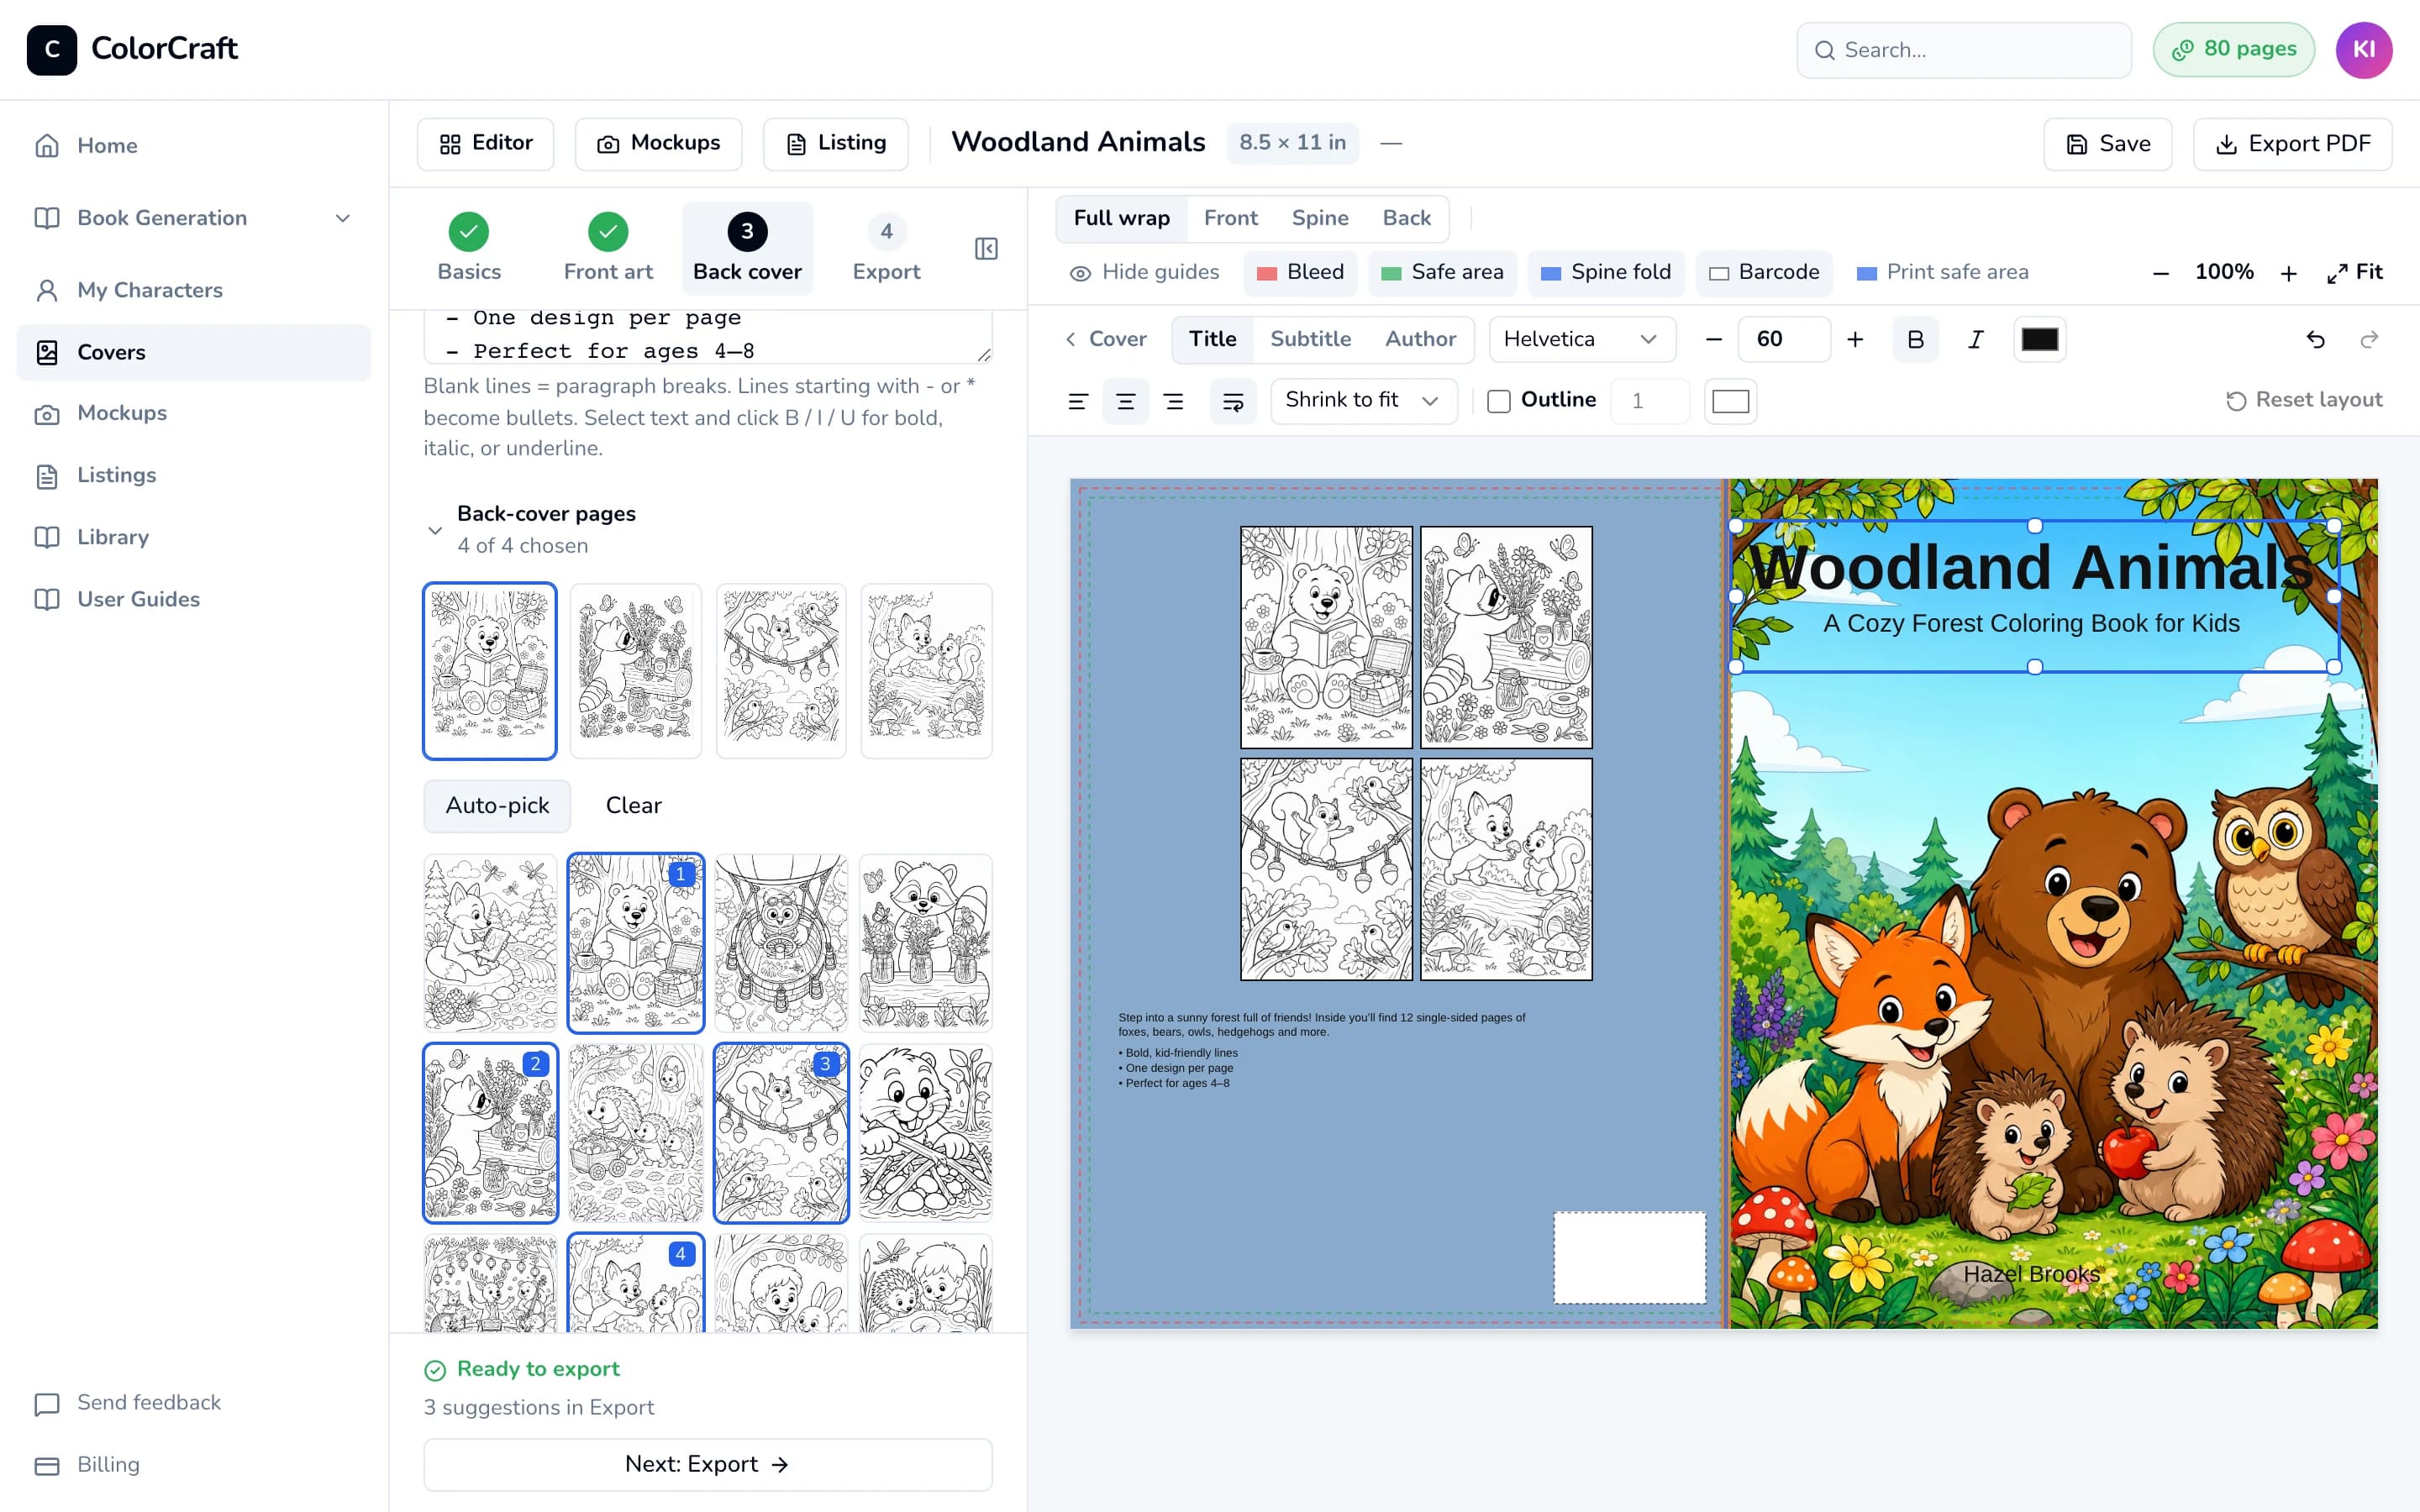2420x1512 pixels.
Task: Click the undo arrow icon
Action: (x=2315, y=339)
